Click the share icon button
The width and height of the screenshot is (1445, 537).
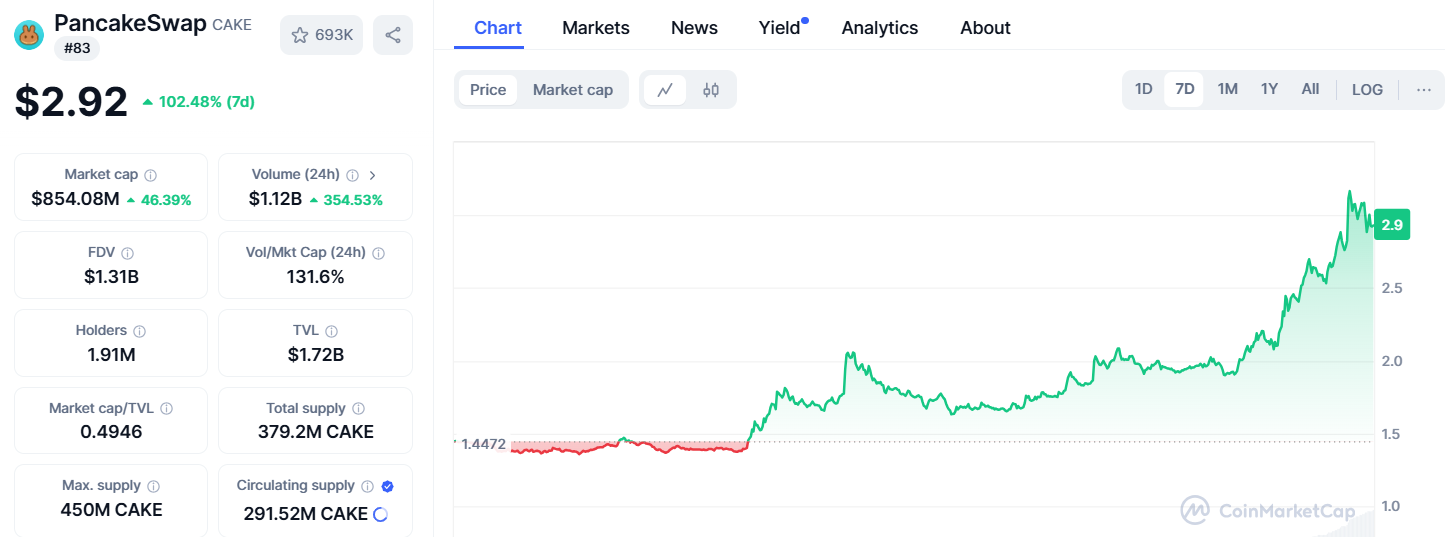(x=393, y=35)
